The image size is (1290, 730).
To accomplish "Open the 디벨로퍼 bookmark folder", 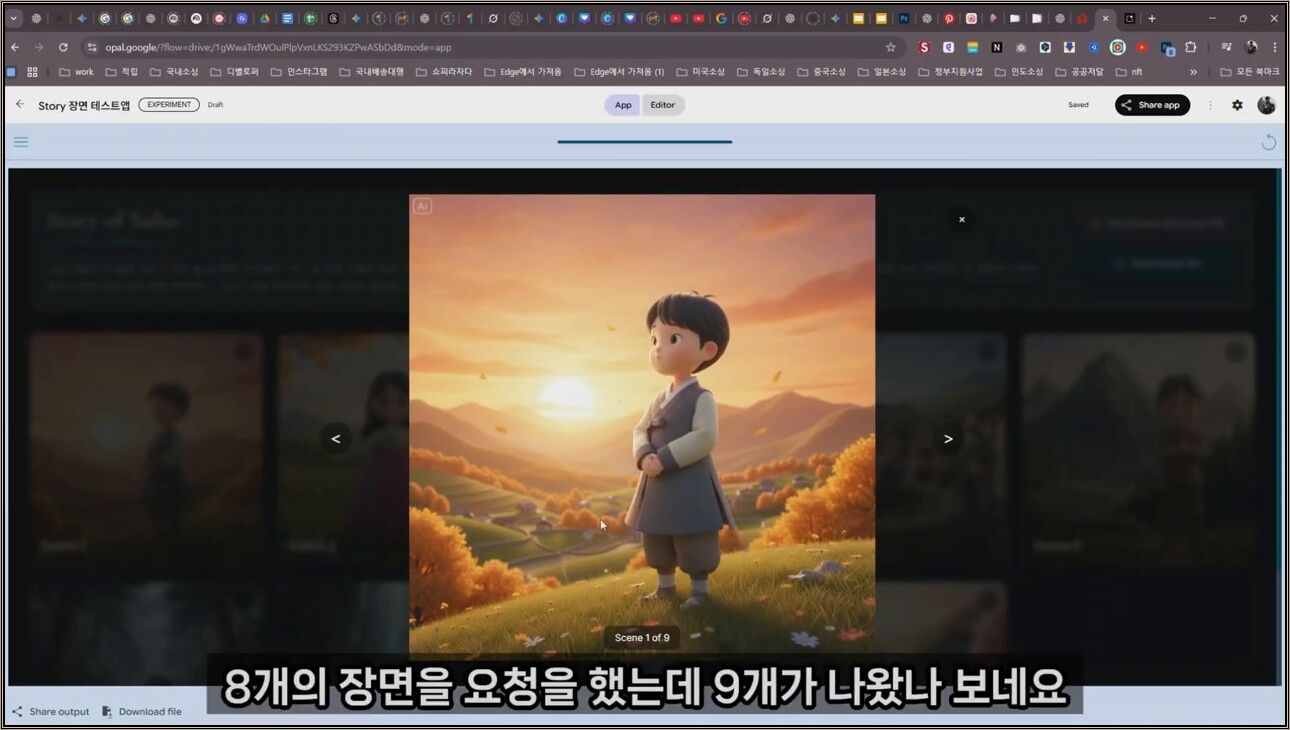I will (235, 72).
